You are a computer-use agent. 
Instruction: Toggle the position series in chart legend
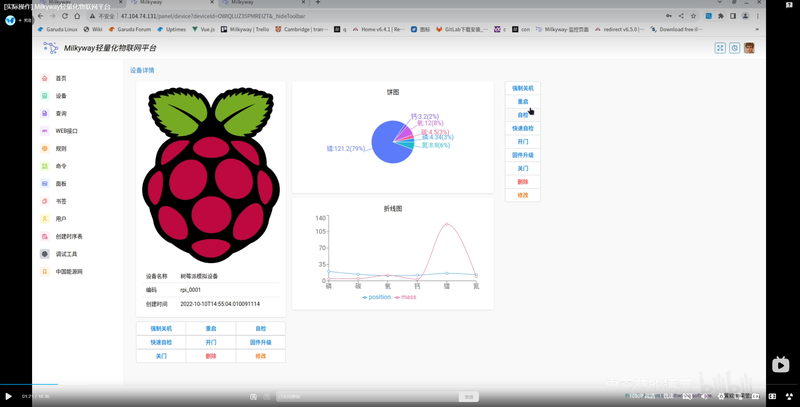click(x=376, y=297)
